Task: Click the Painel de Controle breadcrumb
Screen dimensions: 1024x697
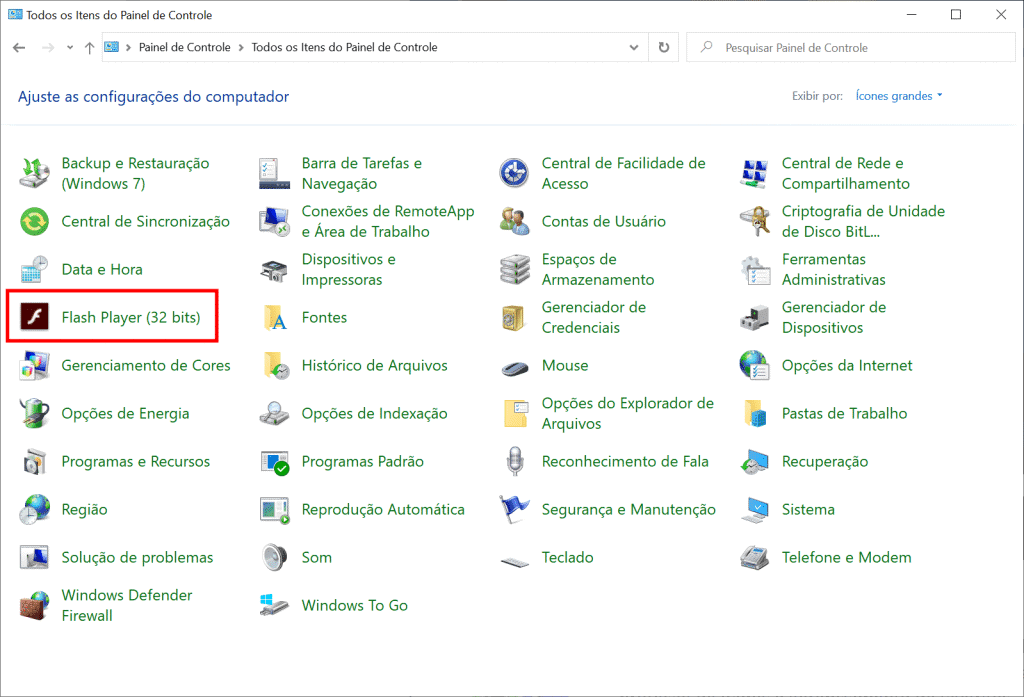Action: [x=184, y=47]
